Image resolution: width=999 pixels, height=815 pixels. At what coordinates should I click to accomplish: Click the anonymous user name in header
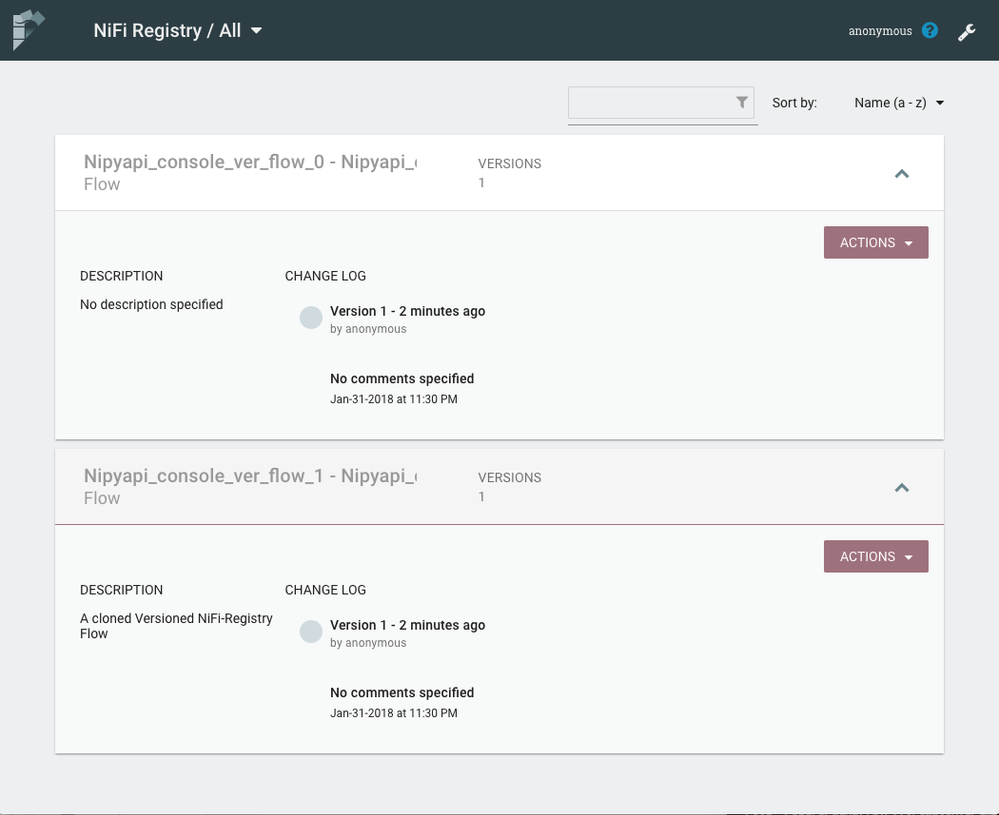[x=880, y=31]
